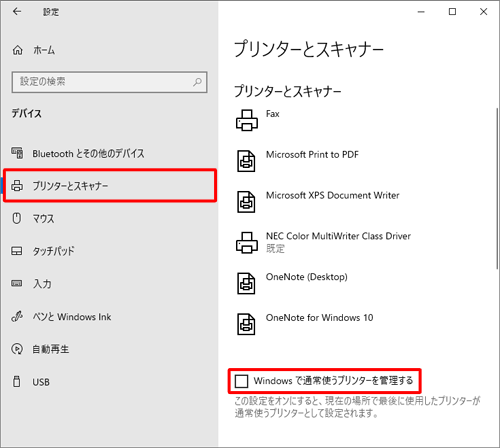Click the Microsoft Print to PDF icon
The height and width of the screenshot is (448, 500).
pos(246,161)
